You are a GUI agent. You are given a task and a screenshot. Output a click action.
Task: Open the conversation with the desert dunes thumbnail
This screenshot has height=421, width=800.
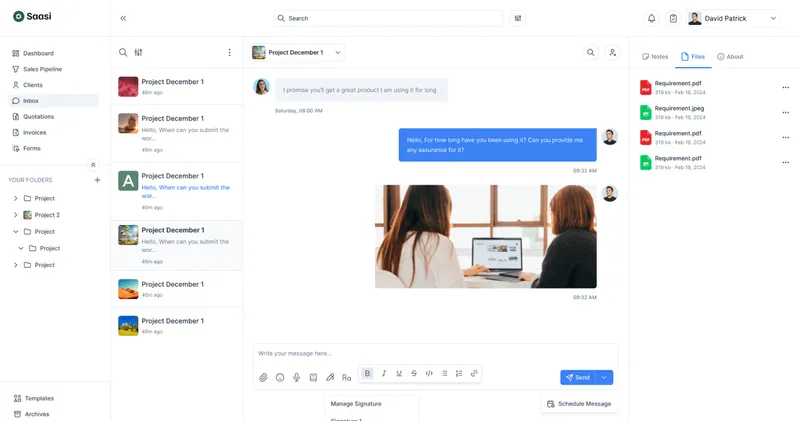point(177,289)
